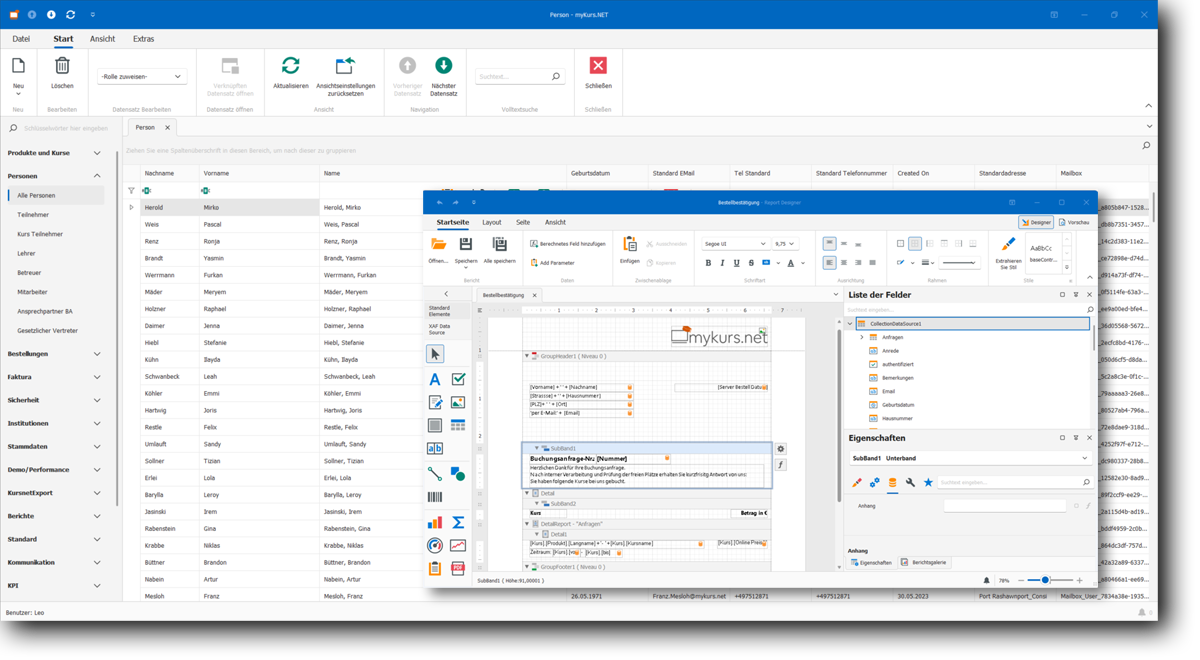Expand Anfragen node in field list
The height and width of the screenshot is (660, 1200).
[862, 337]
